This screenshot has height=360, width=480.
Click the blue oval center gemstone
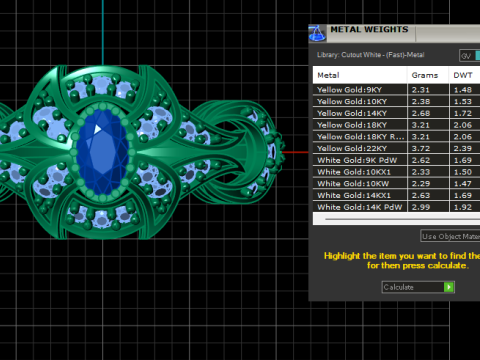[103, 152]
